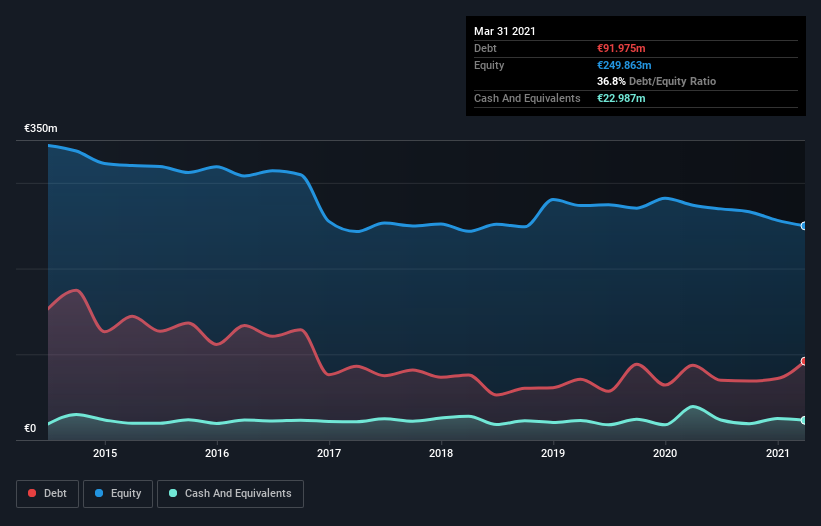Viewport: 821px width, 526px height.
Task: Select the 2016 x-axis label
Action: tap(217, 453)
